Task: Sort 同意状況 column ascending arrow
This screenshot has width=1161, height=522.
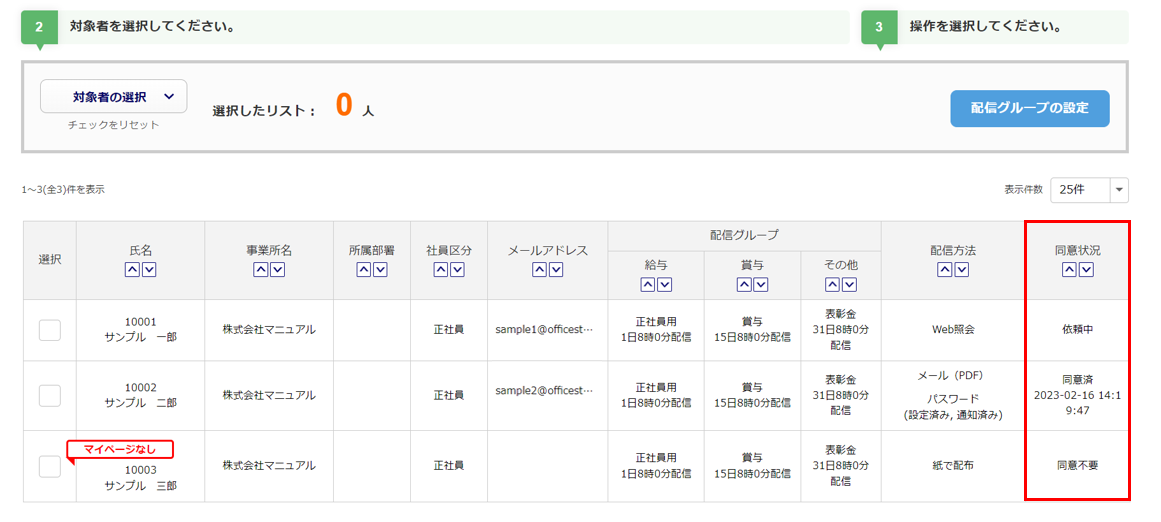Action: (1070, 270)
